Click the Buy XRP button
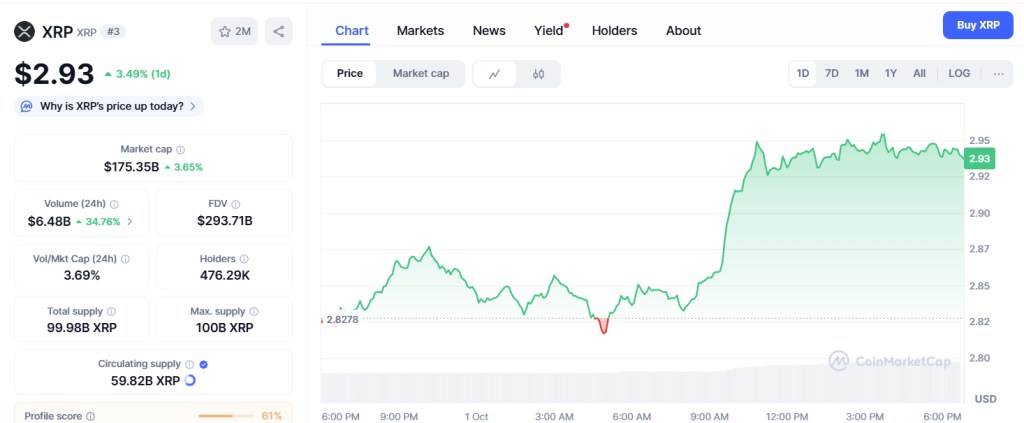1024x423 pixels. click(978, 25)
